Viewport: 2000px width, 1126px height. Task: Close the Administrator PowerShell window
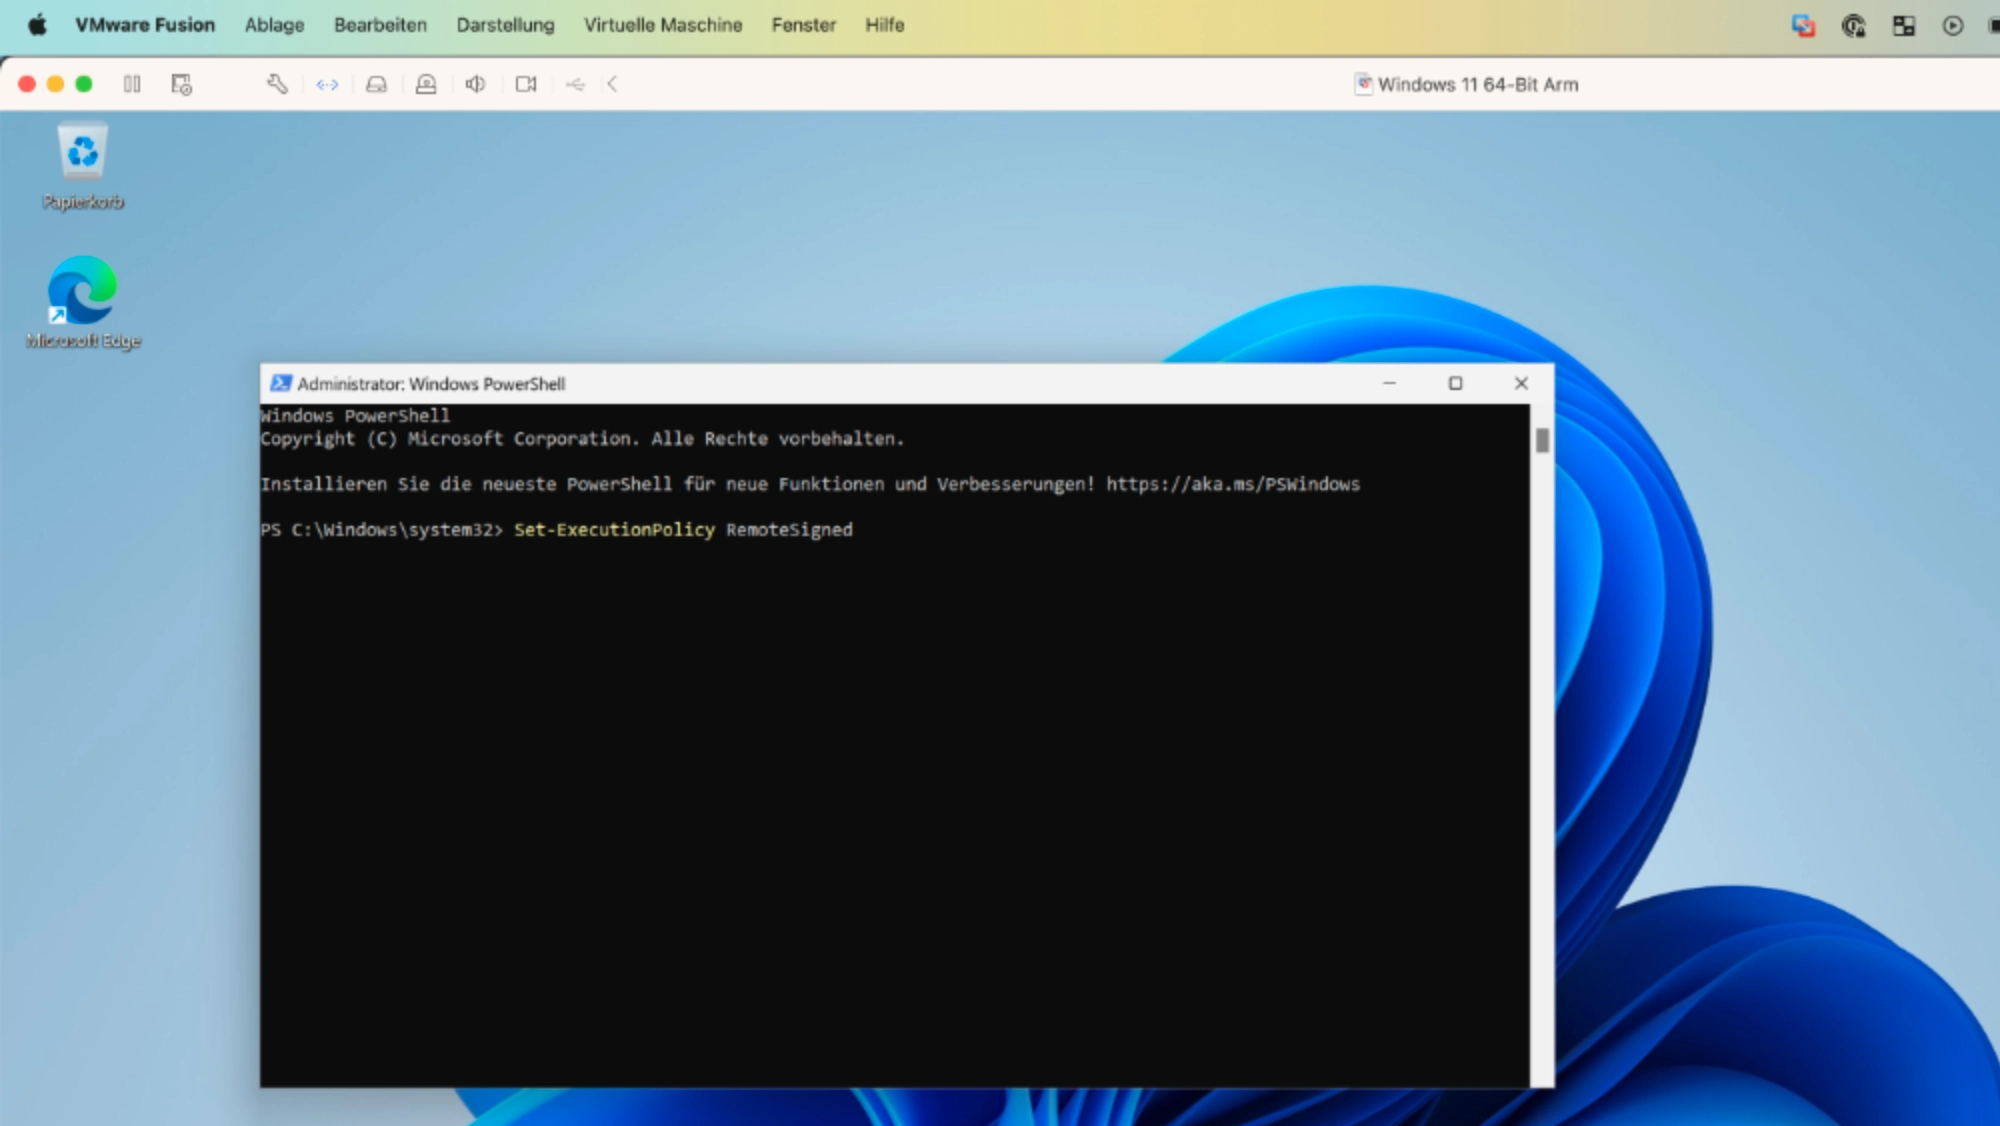point(1521,383)
